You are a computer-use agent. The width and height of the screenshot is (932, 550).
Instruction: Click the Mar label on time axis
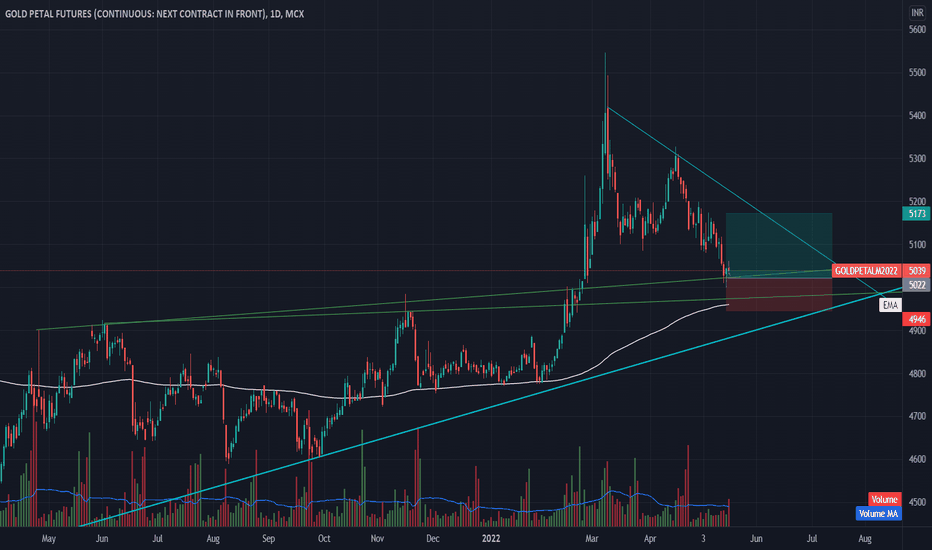[x=591, y=539]
